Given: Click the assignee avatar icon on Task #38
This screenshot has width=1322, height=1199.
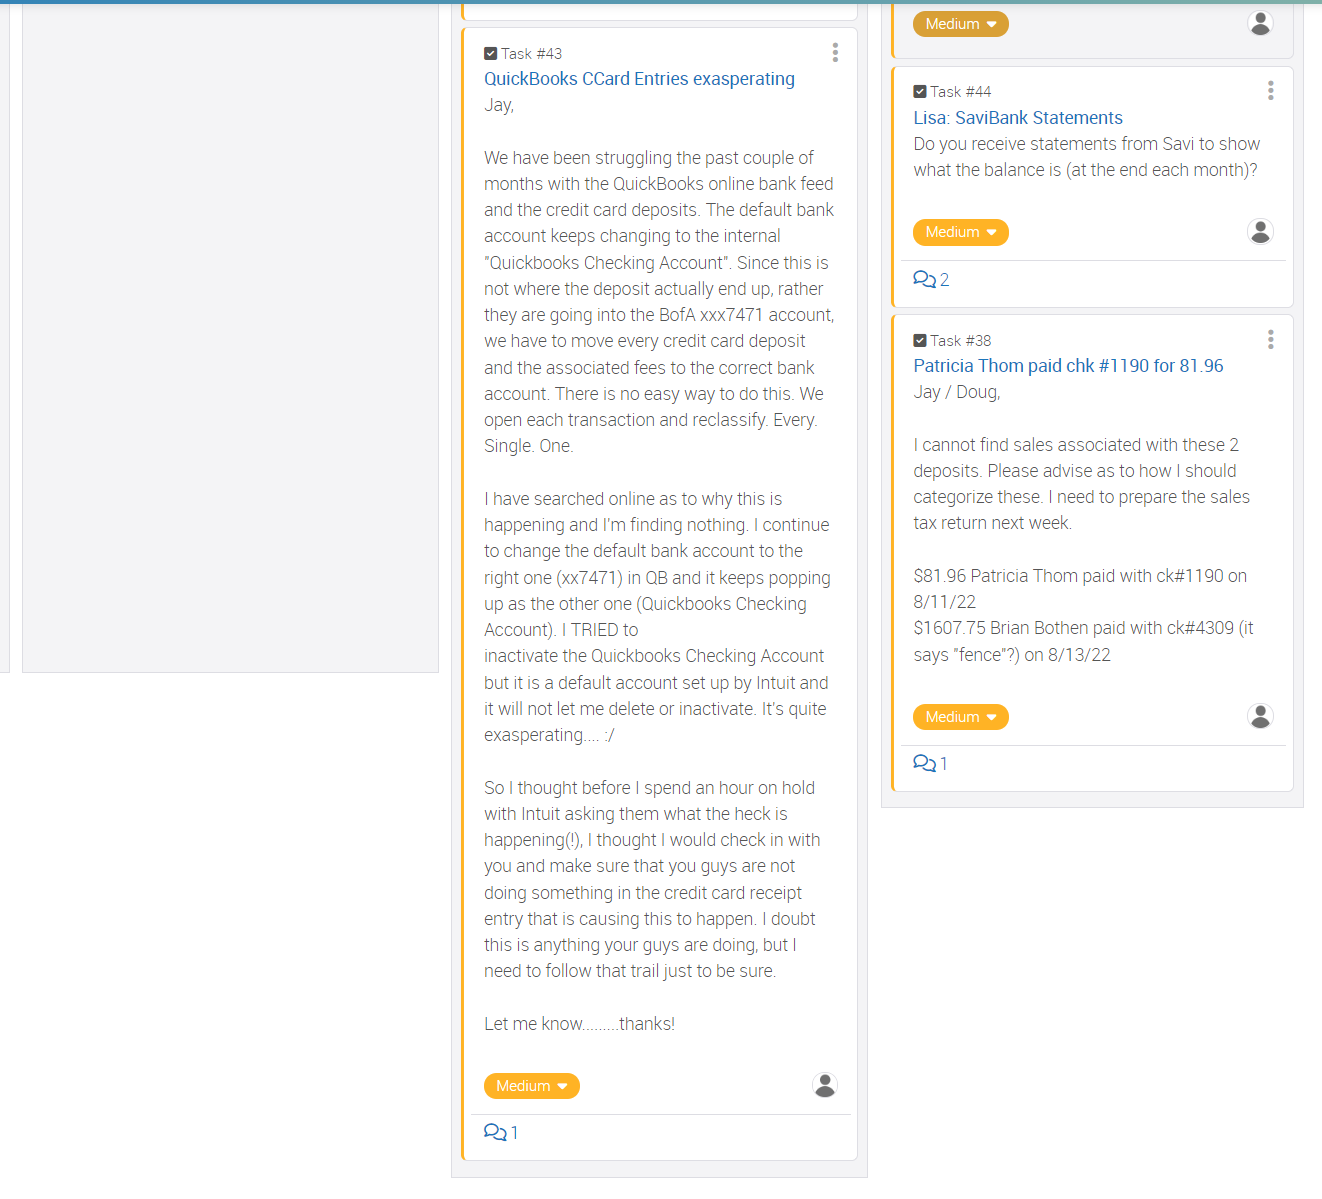Looking at the screenshot, I should click(x=1260, y=716).
